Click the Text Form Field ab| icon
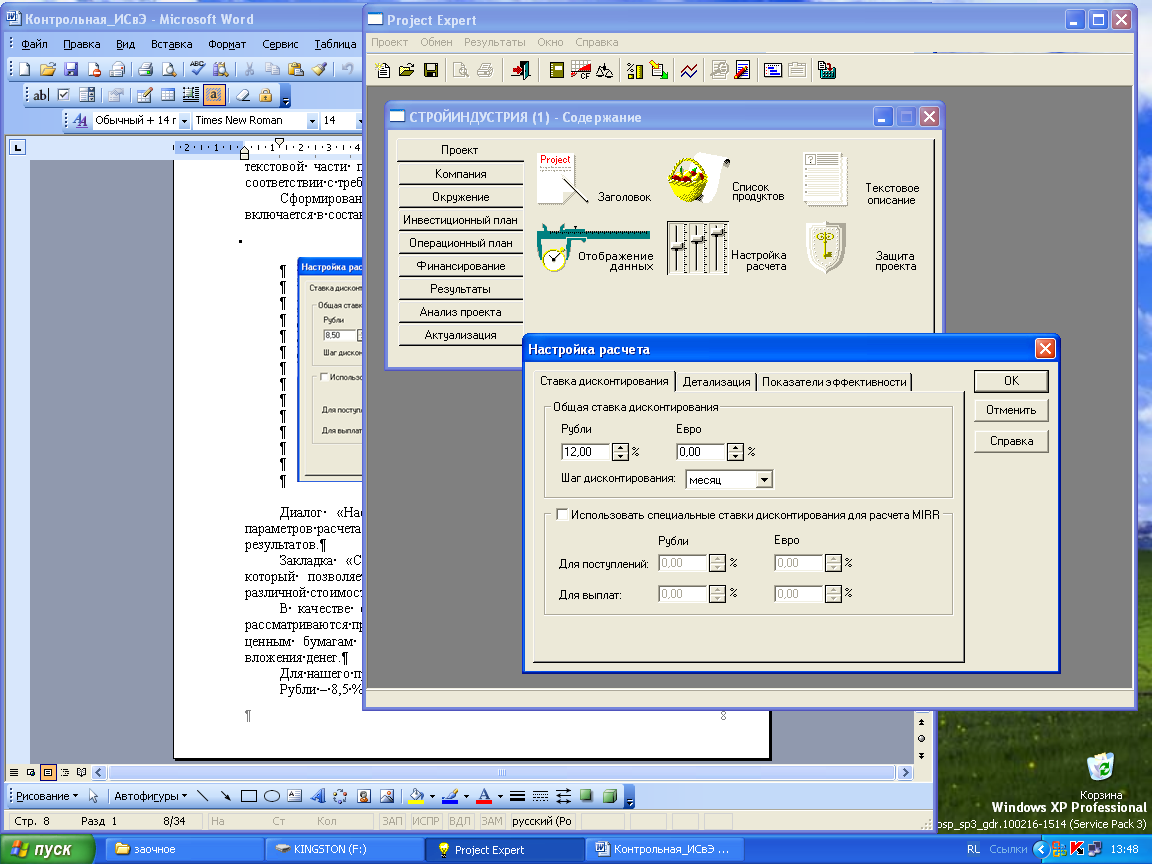 click(40, 95)
